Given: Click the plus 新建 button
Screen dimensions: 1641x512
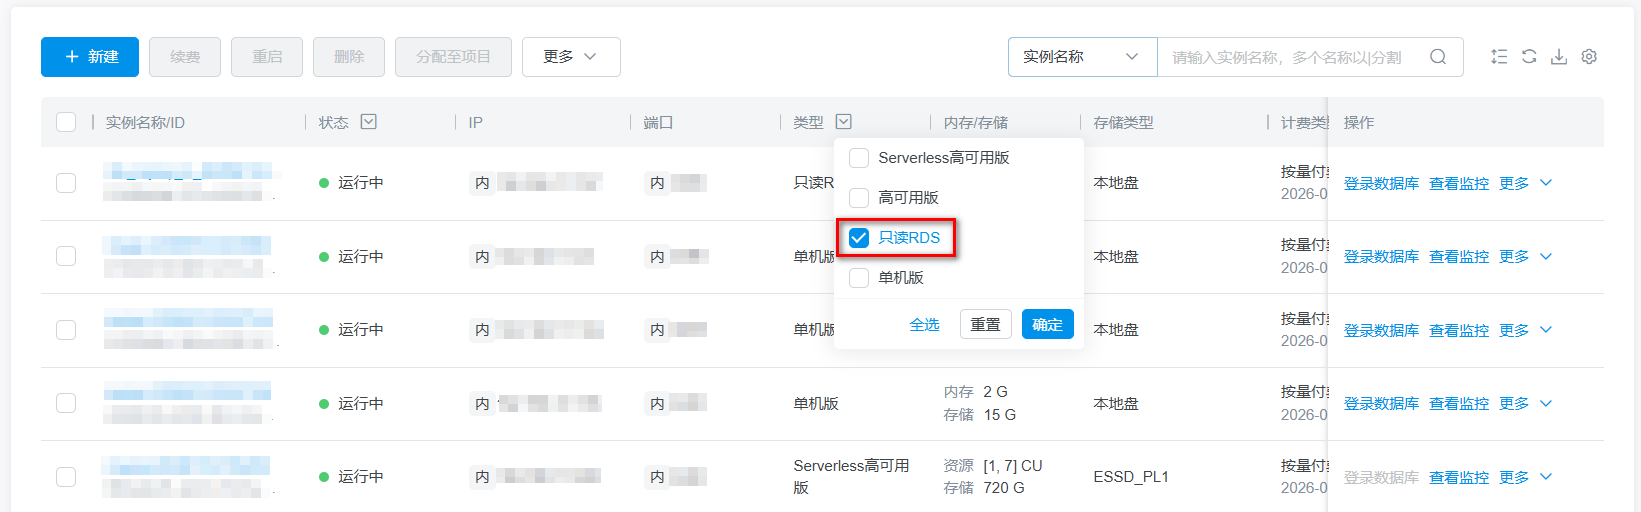Looking at the screenshot, I should pyautogui.click(x=90, y=57).
